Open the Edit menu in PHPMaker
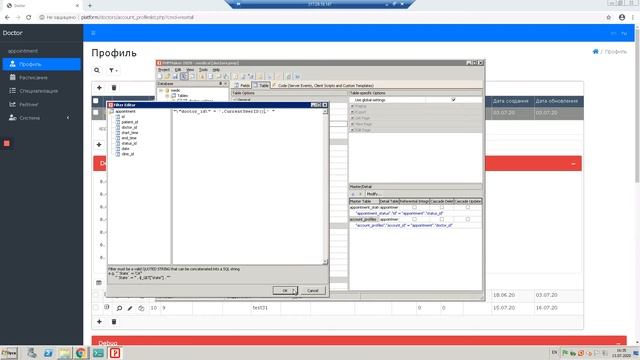640x360 pixels. 178,70
